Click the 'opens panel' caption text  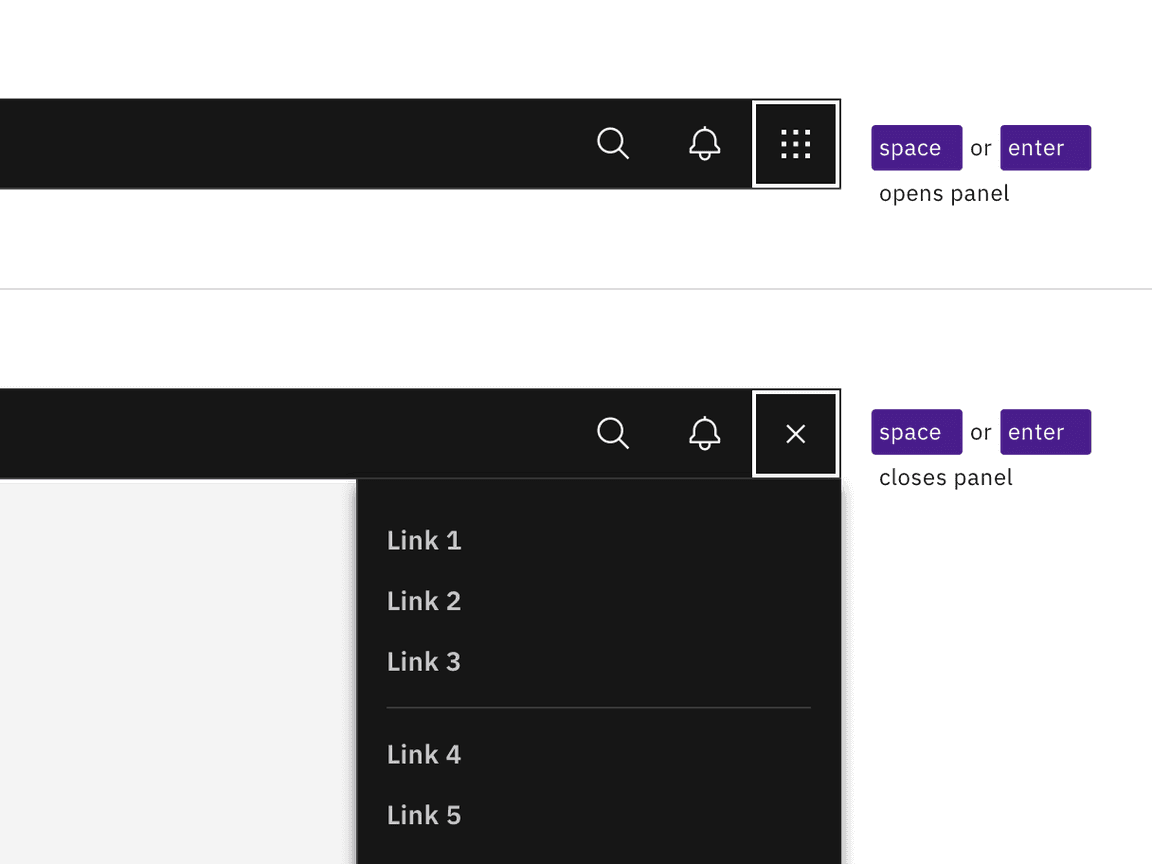click(x=944, y=194)
